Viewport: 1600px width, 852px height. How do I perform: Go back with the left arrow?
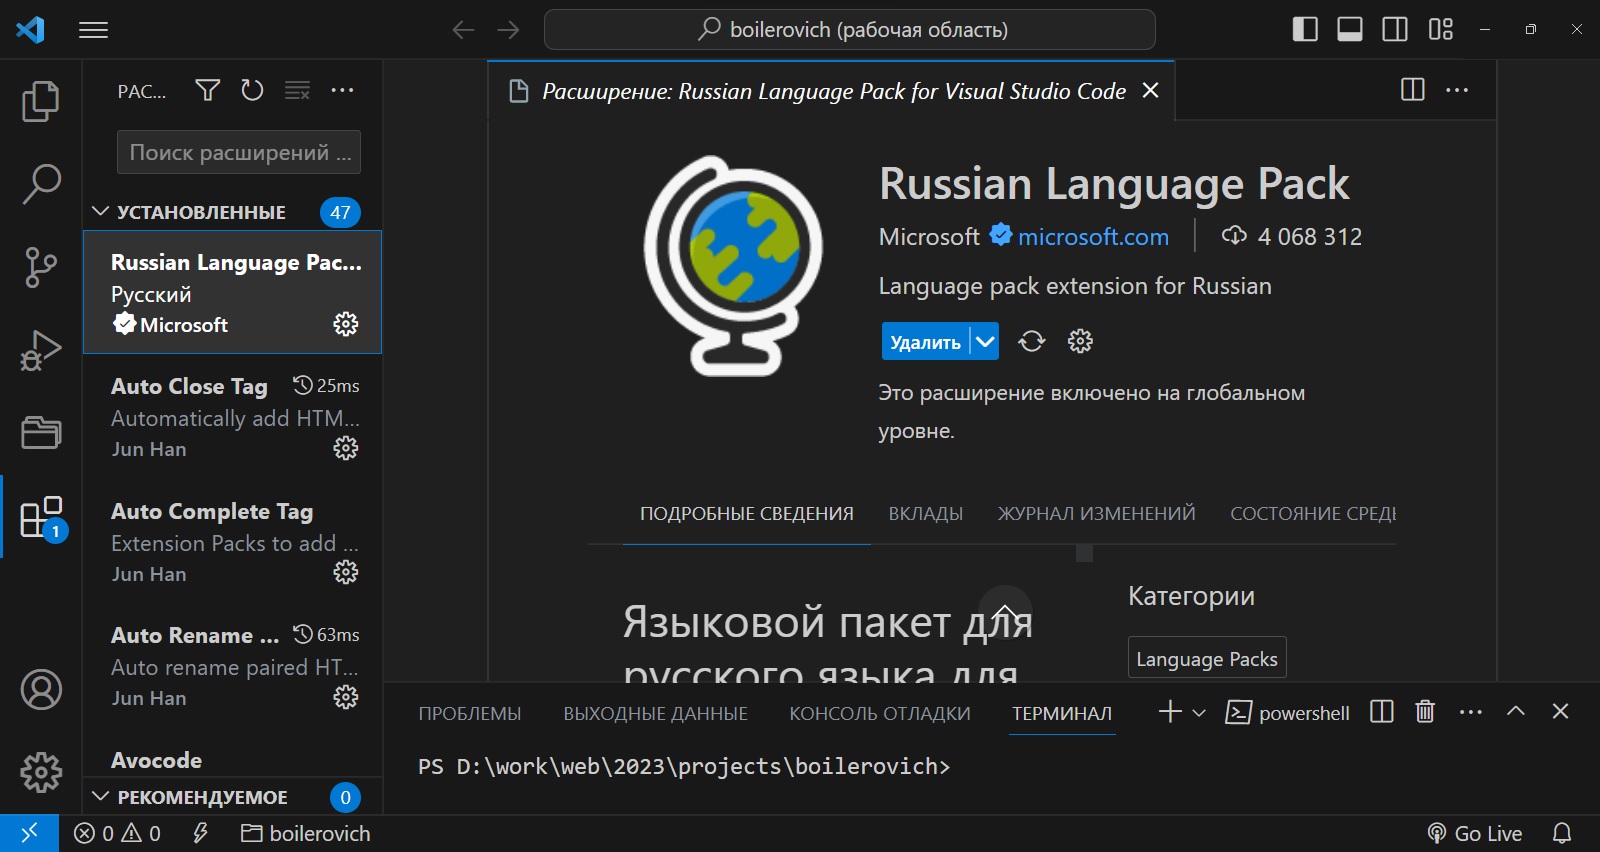coord(463,30)
